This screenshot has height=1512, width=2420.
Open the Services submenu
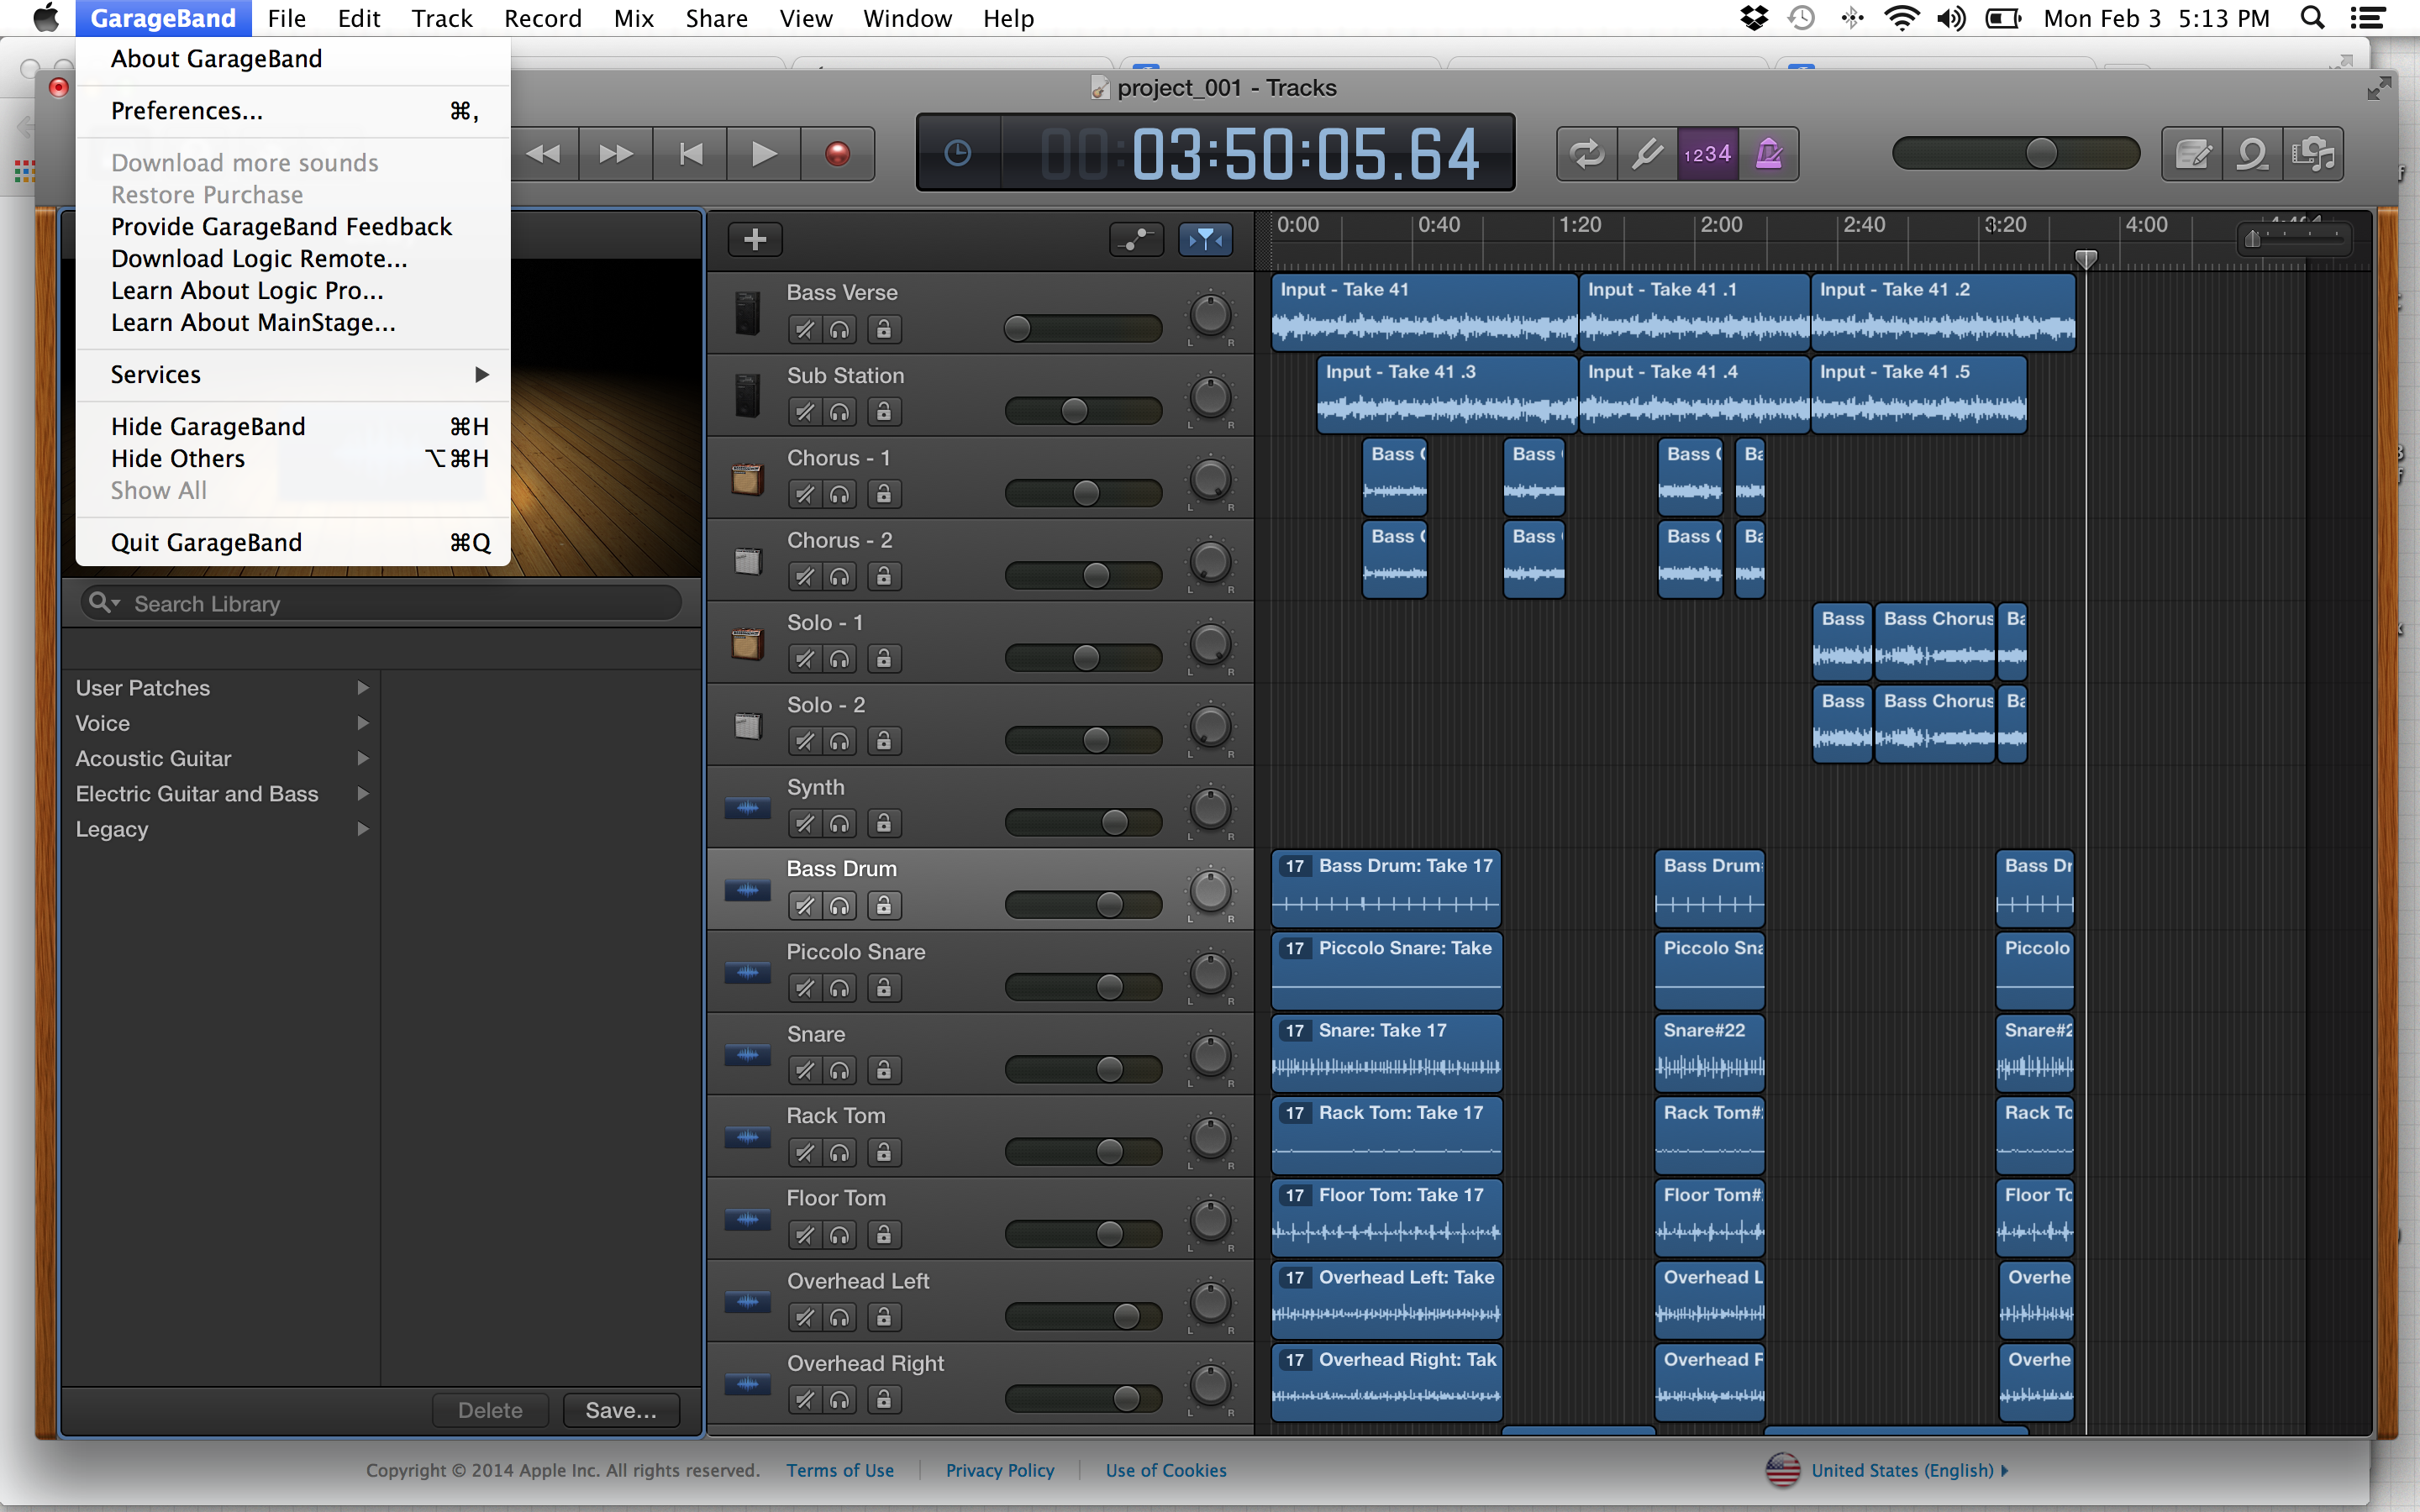(x=155, y=374)
